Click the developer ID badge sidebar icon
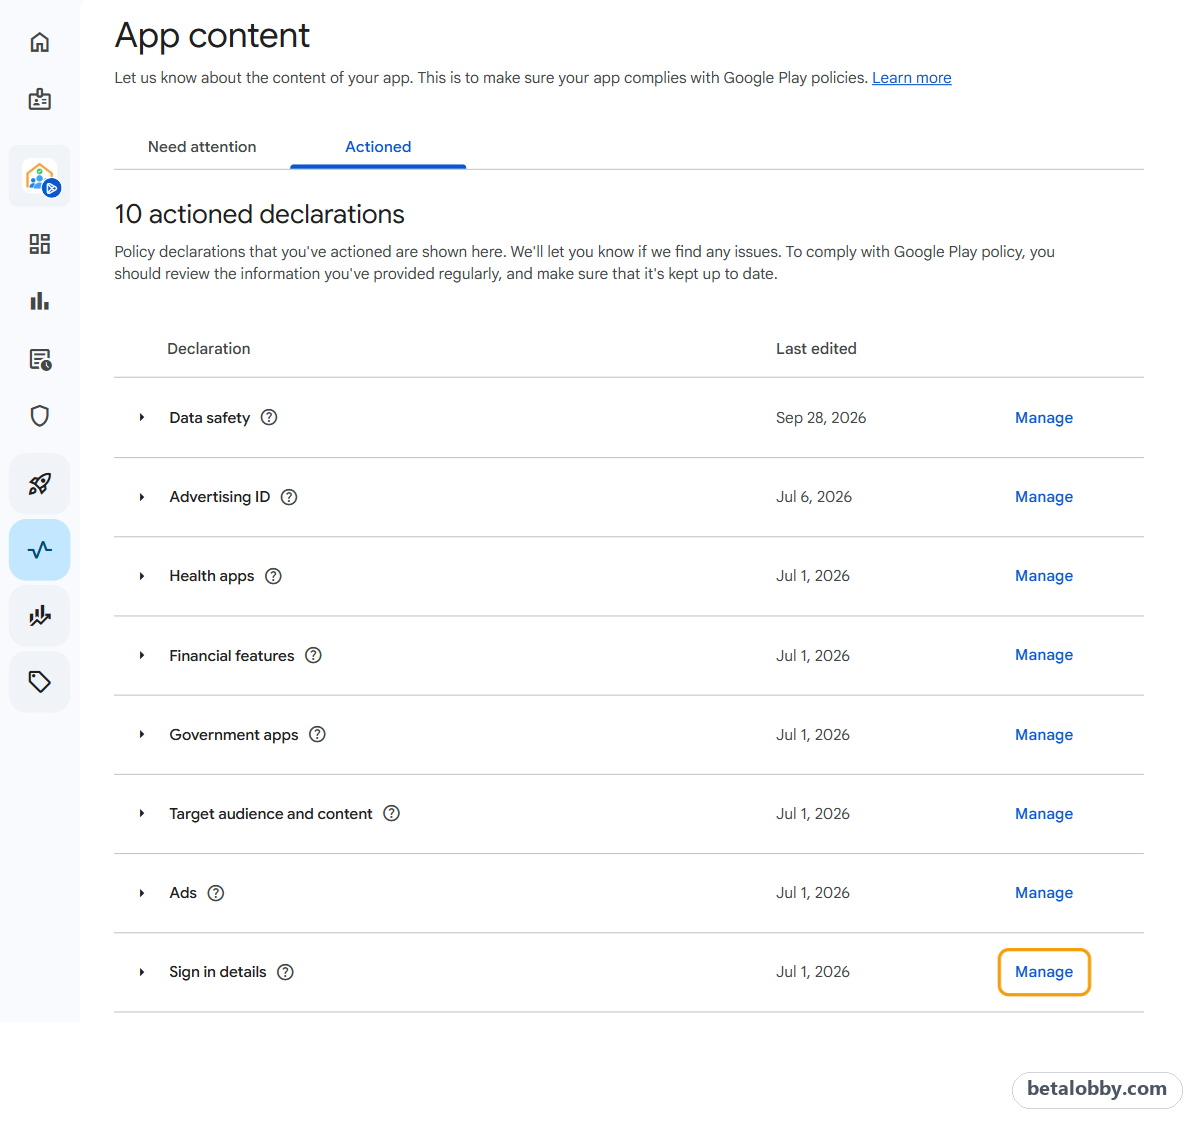 pos(40,99)
